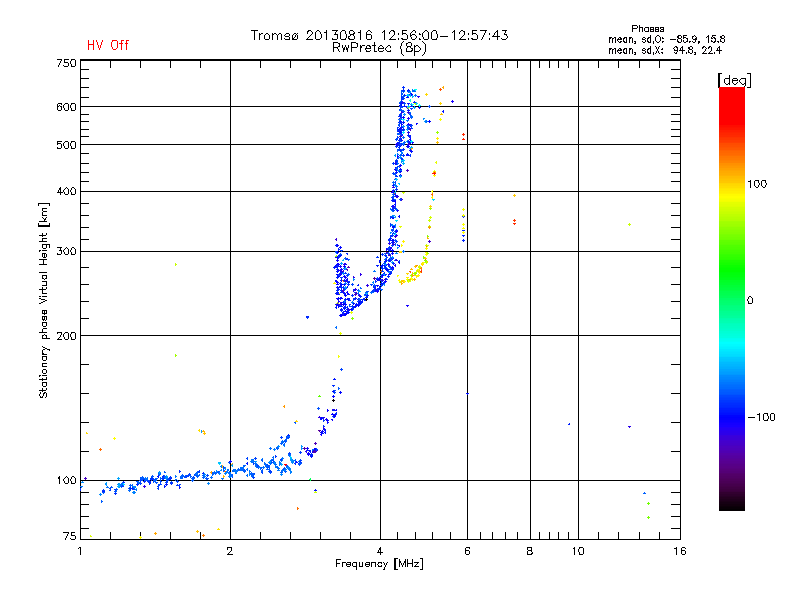Click the x-axis tick label 1
The image size is (800, 600).
tap(80, 551)
